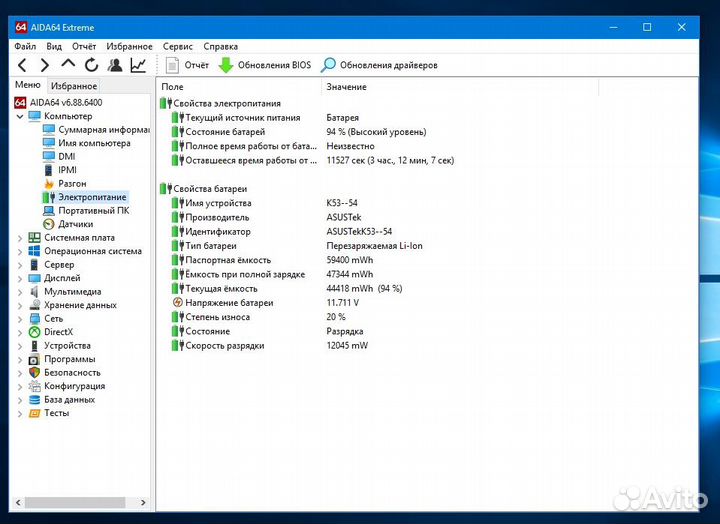The height and width of the screenshot is (524, 720).
Task: Open the Сервис menu
Action: (x=177, y=46)
